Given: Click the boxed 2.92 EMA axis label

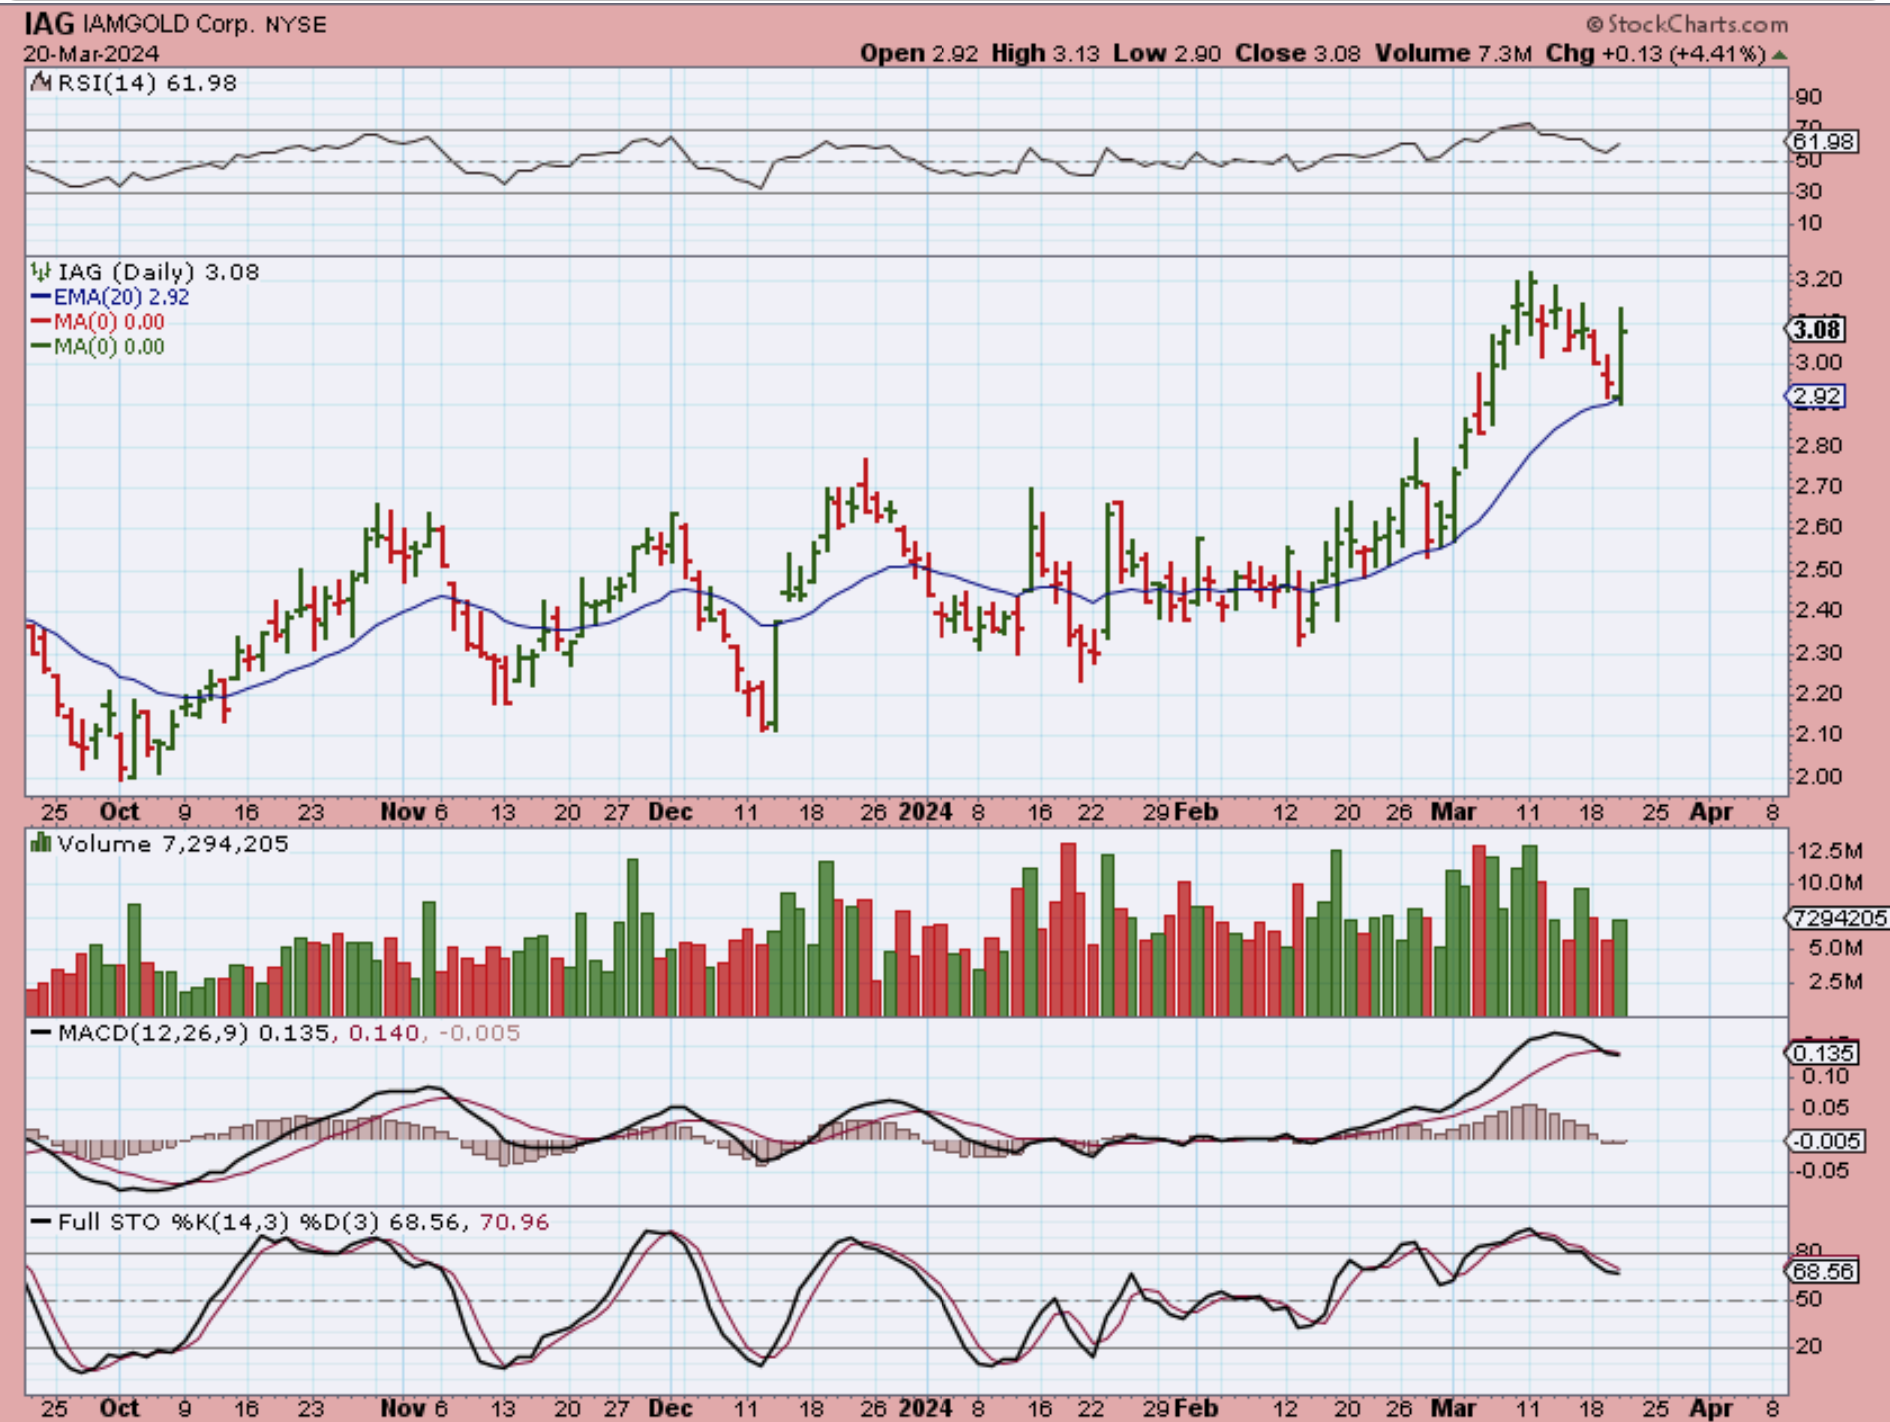Looking at the screenshot, I should pos(1816,397).
